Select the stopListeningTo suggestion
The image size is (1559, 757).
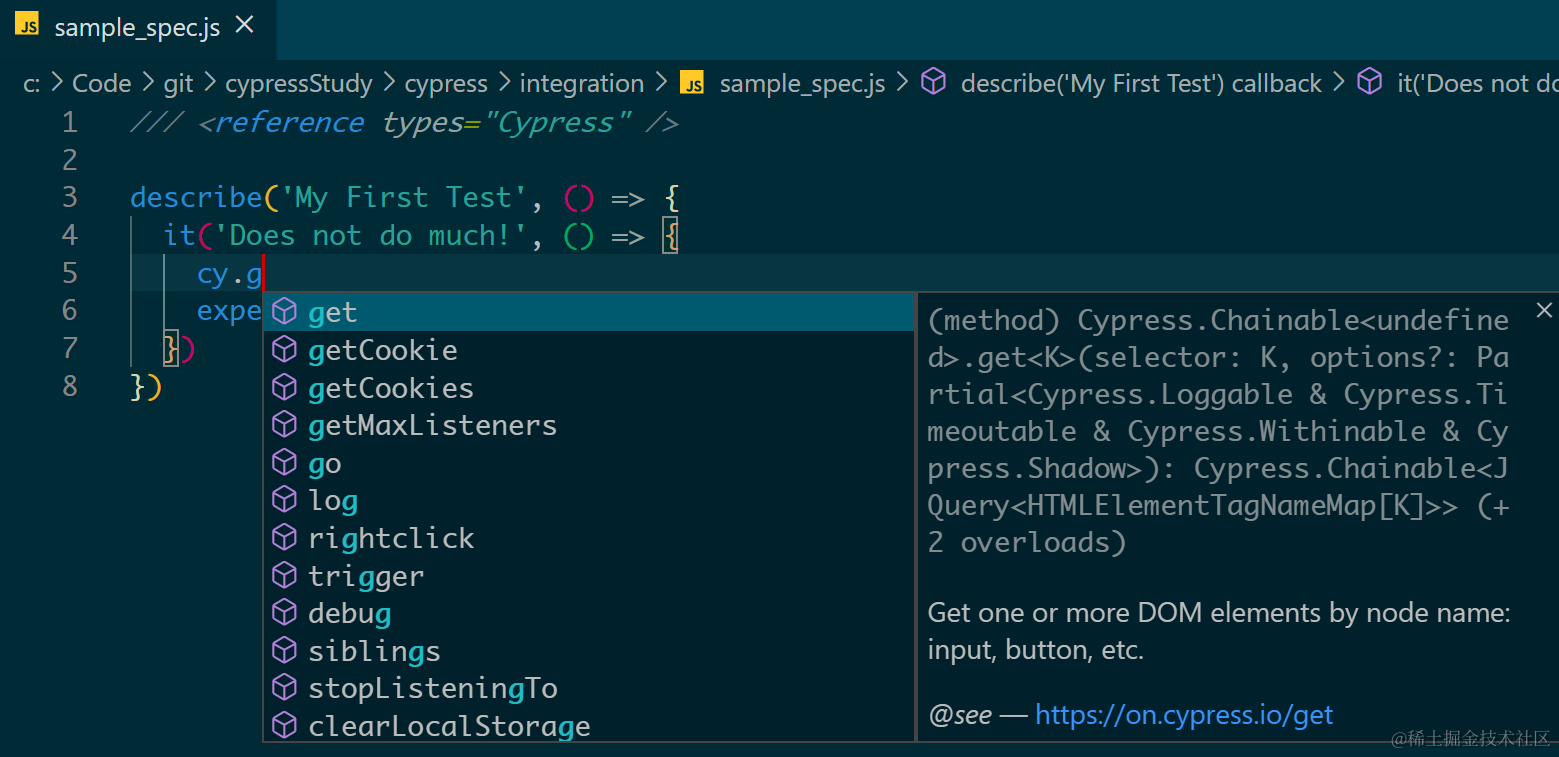[x=433, y=689]
